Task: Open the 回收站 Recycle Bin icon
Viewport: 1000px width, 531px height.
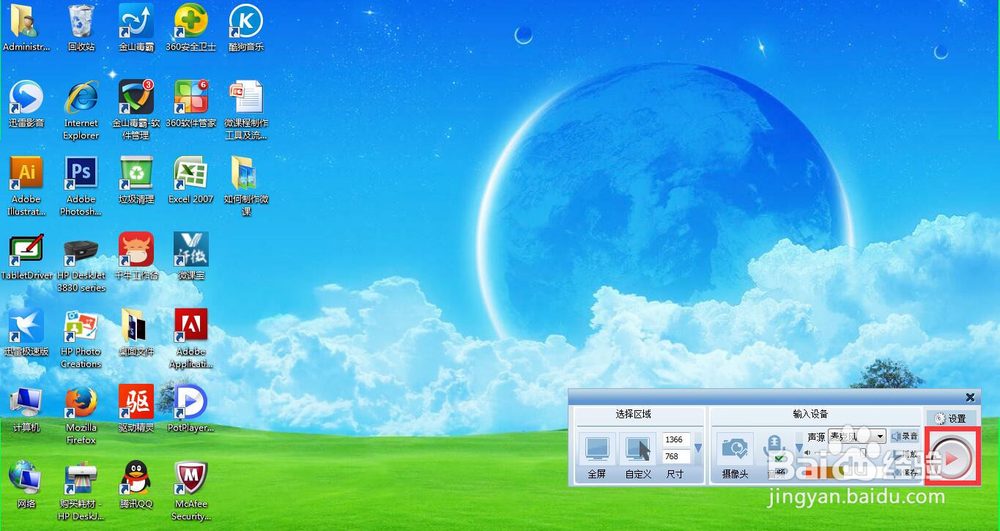Action: pos(81,27)
